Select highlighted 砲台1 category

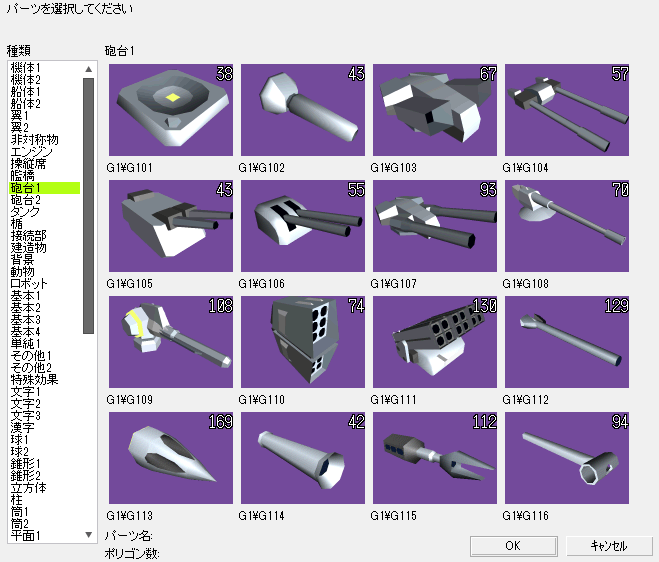click(45, 188)
